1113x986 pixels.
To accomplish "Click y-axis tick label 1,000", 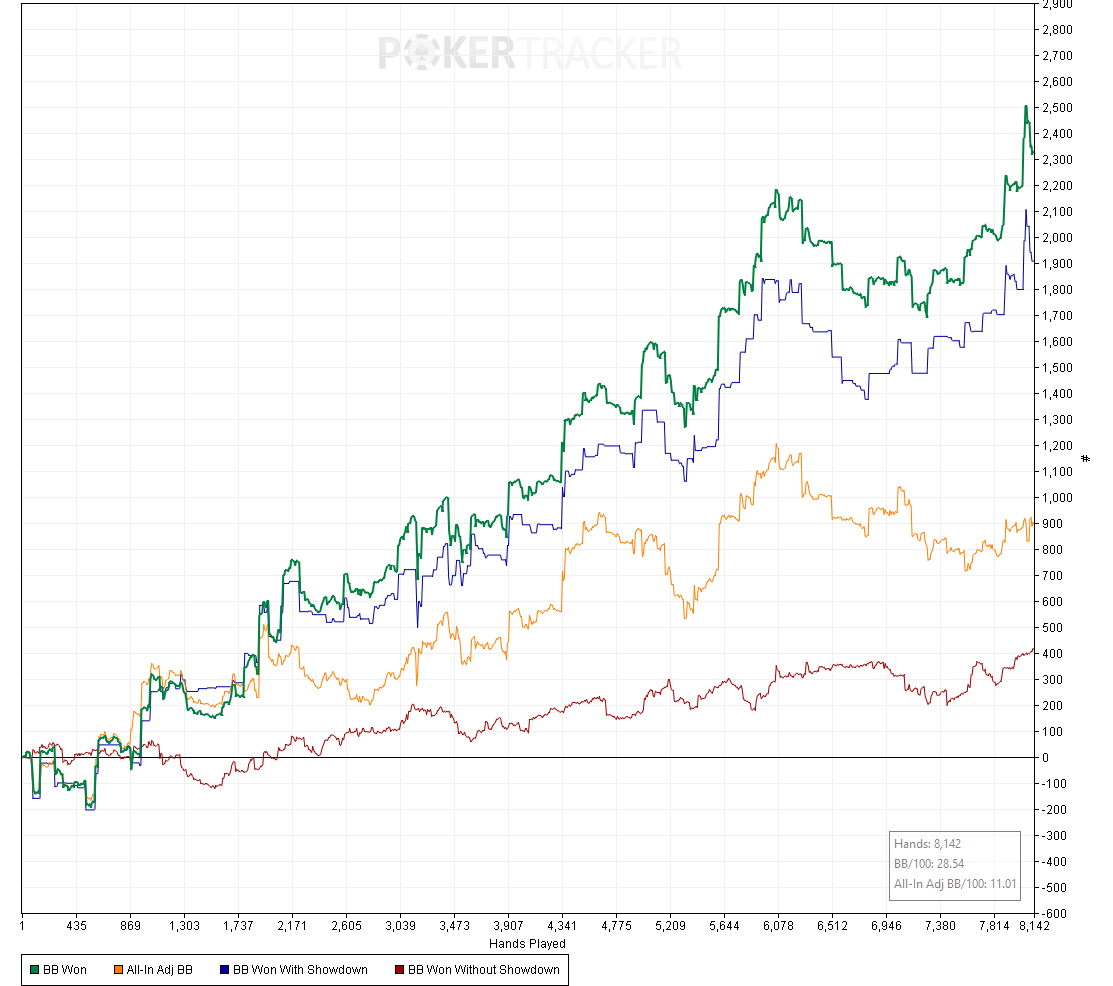I will click(x=1058, y=498).
